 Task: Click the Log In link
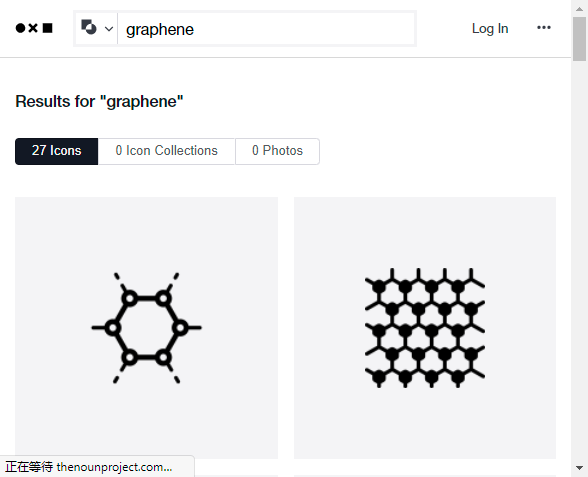[490, 28]
